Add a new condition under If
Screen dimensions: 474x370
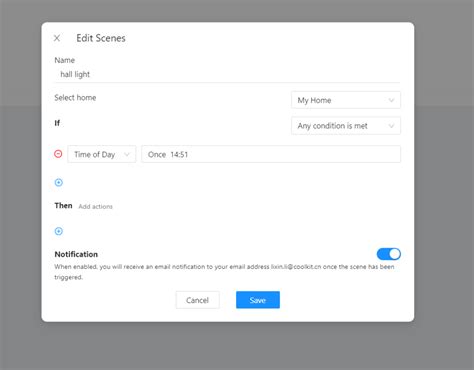(59, 182)
